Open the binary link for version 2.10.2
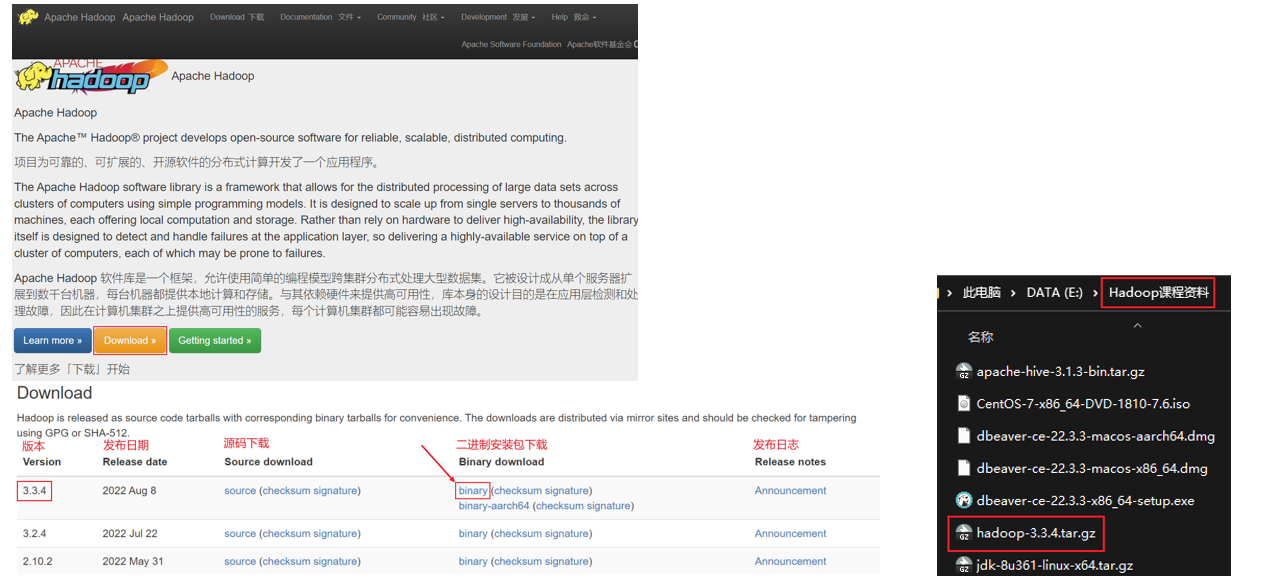Viewport: 1285px width, 576px height. (473, 562)
